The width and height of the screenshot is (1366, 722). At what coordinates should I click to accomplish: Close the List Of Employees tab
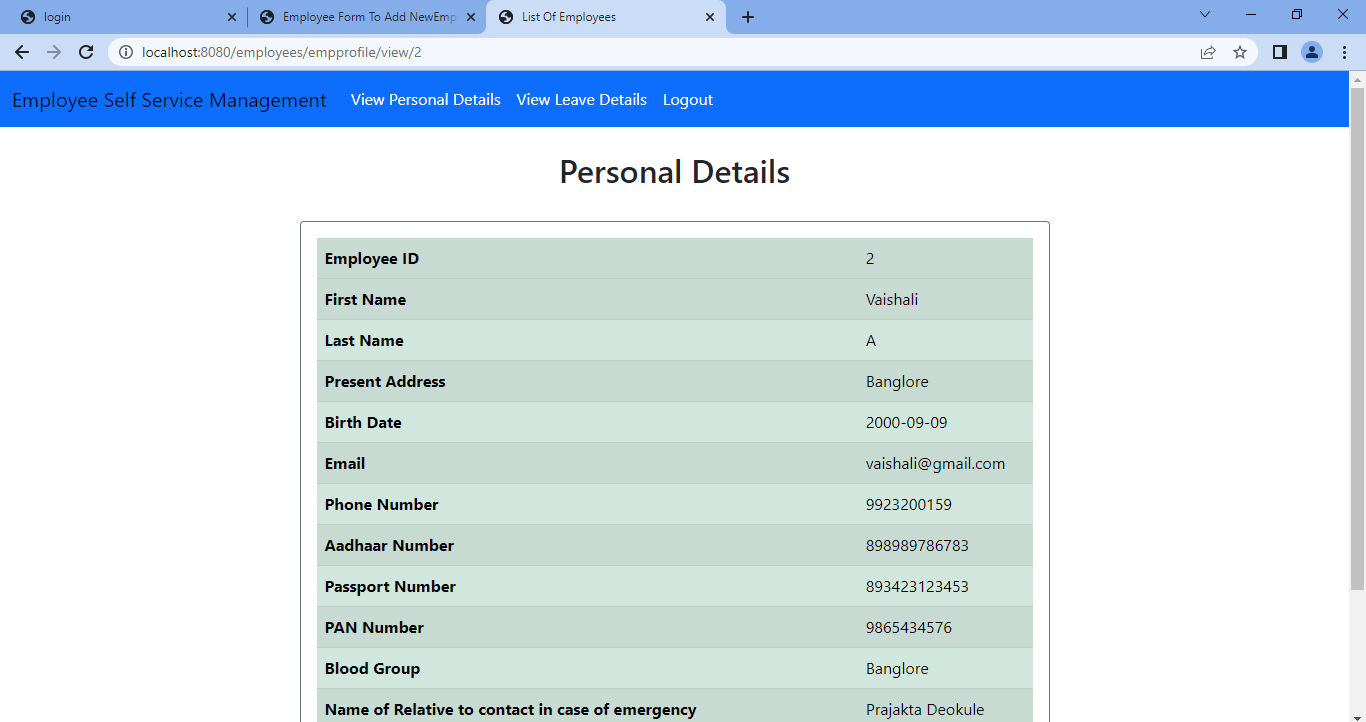(710, 17)
